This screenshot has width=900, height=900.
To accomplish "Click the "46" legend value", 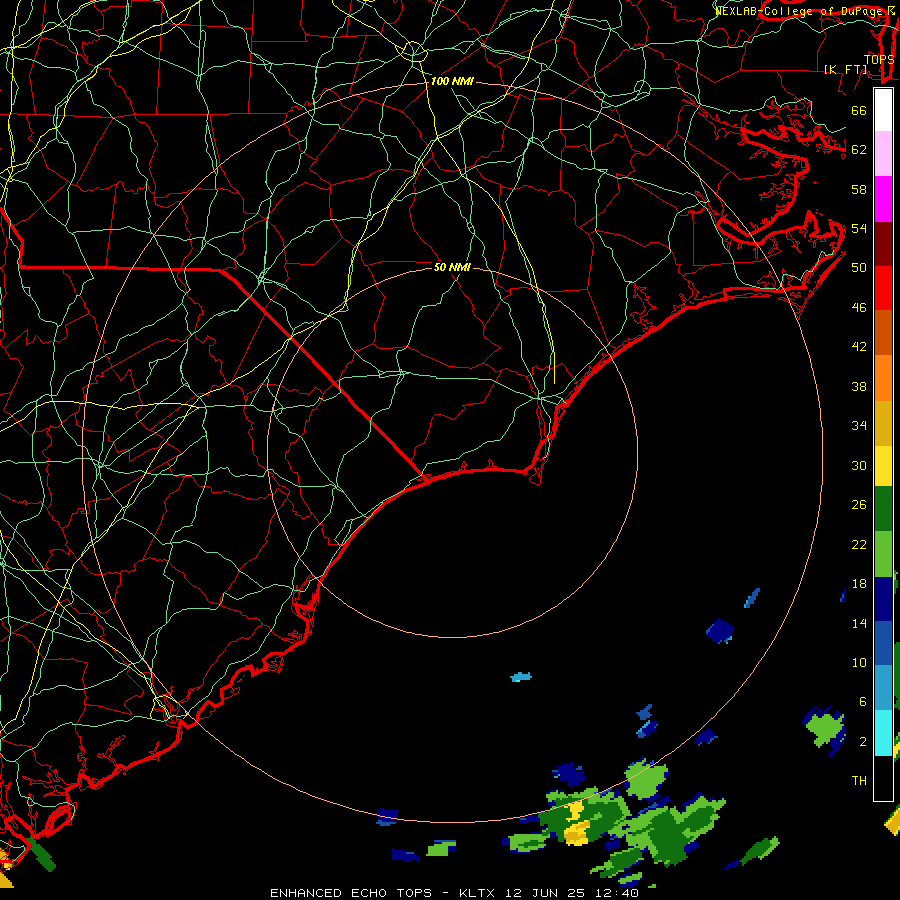I will [x=859, y=308].
